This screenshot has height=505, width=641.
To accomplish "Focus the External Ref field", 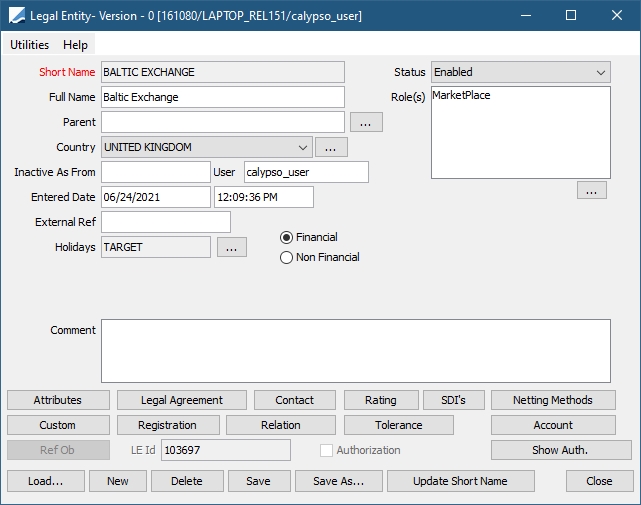I will tap(166, 222).
